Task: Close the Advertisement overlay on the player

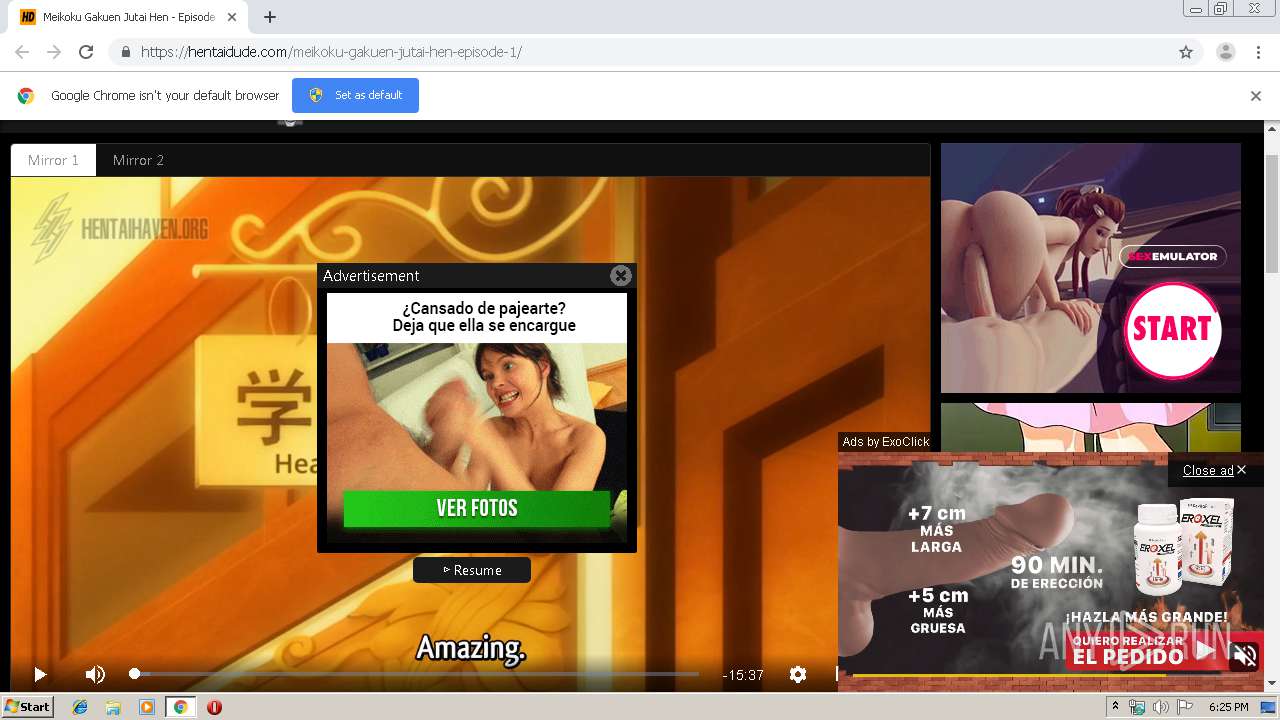Action: (621, 276)
